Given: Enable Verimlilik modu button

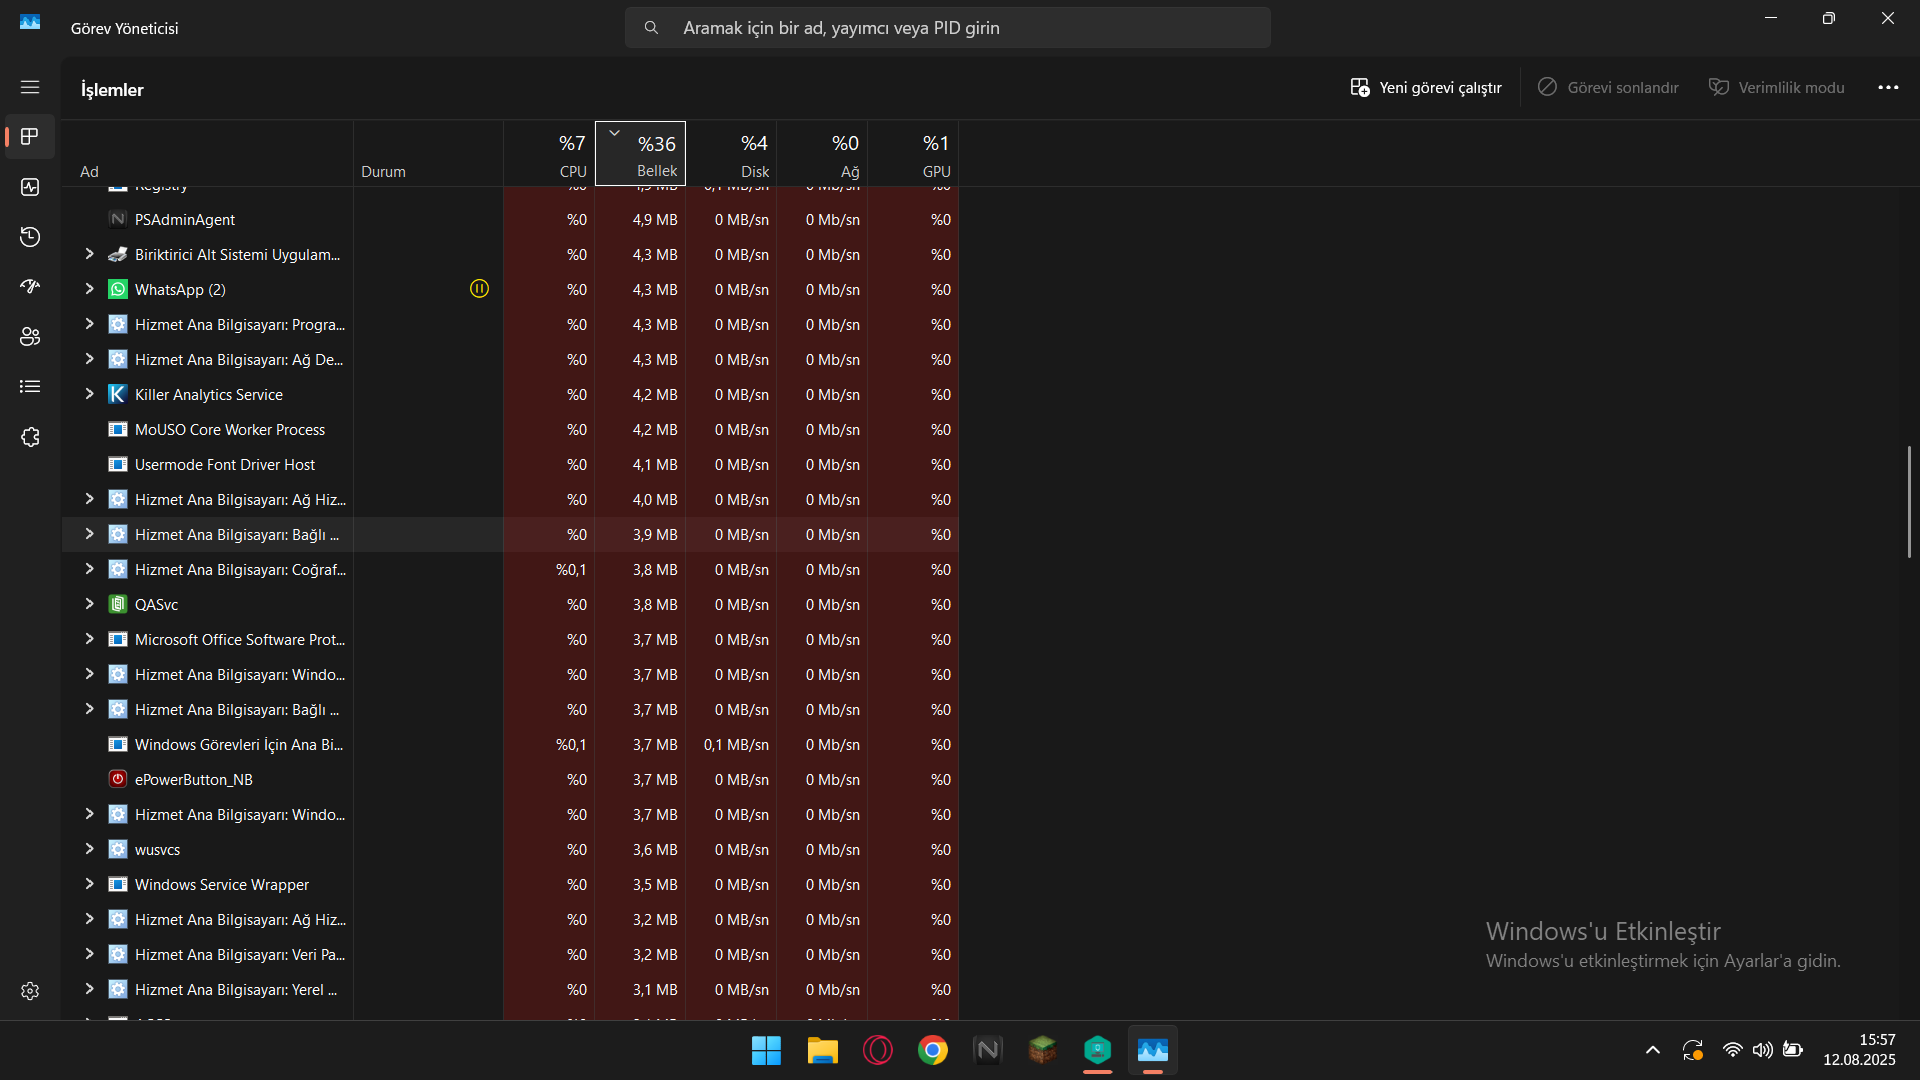Looking at the screenshot, I should (x=1776, y=88).
